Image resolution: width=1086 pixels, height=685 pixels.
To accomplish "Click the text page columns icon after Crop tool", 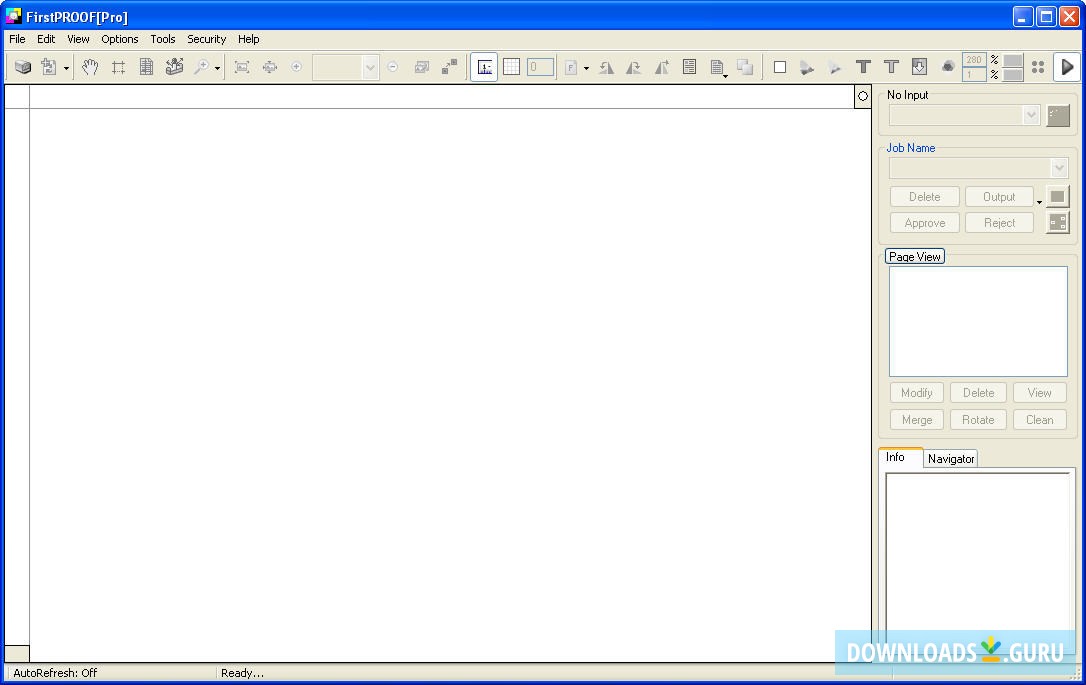I will coord(146,67).
